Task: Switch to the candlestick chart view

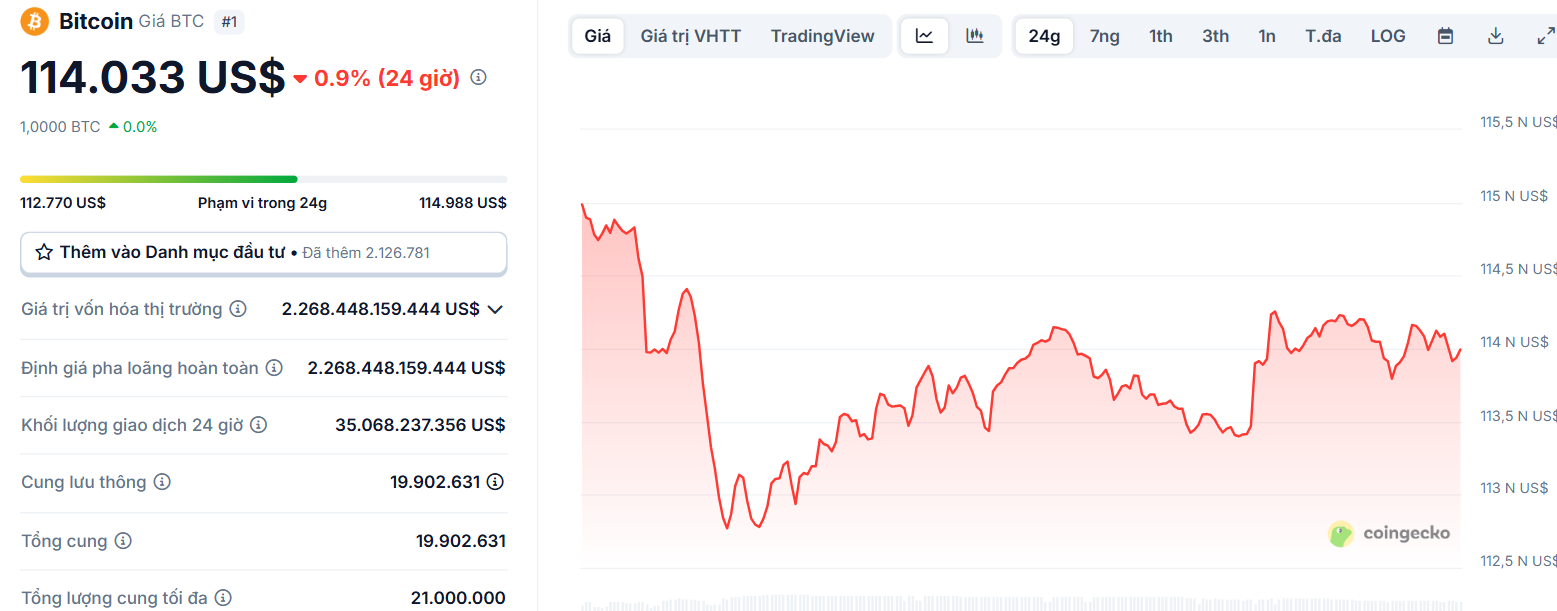Action: tap(975, 36)
